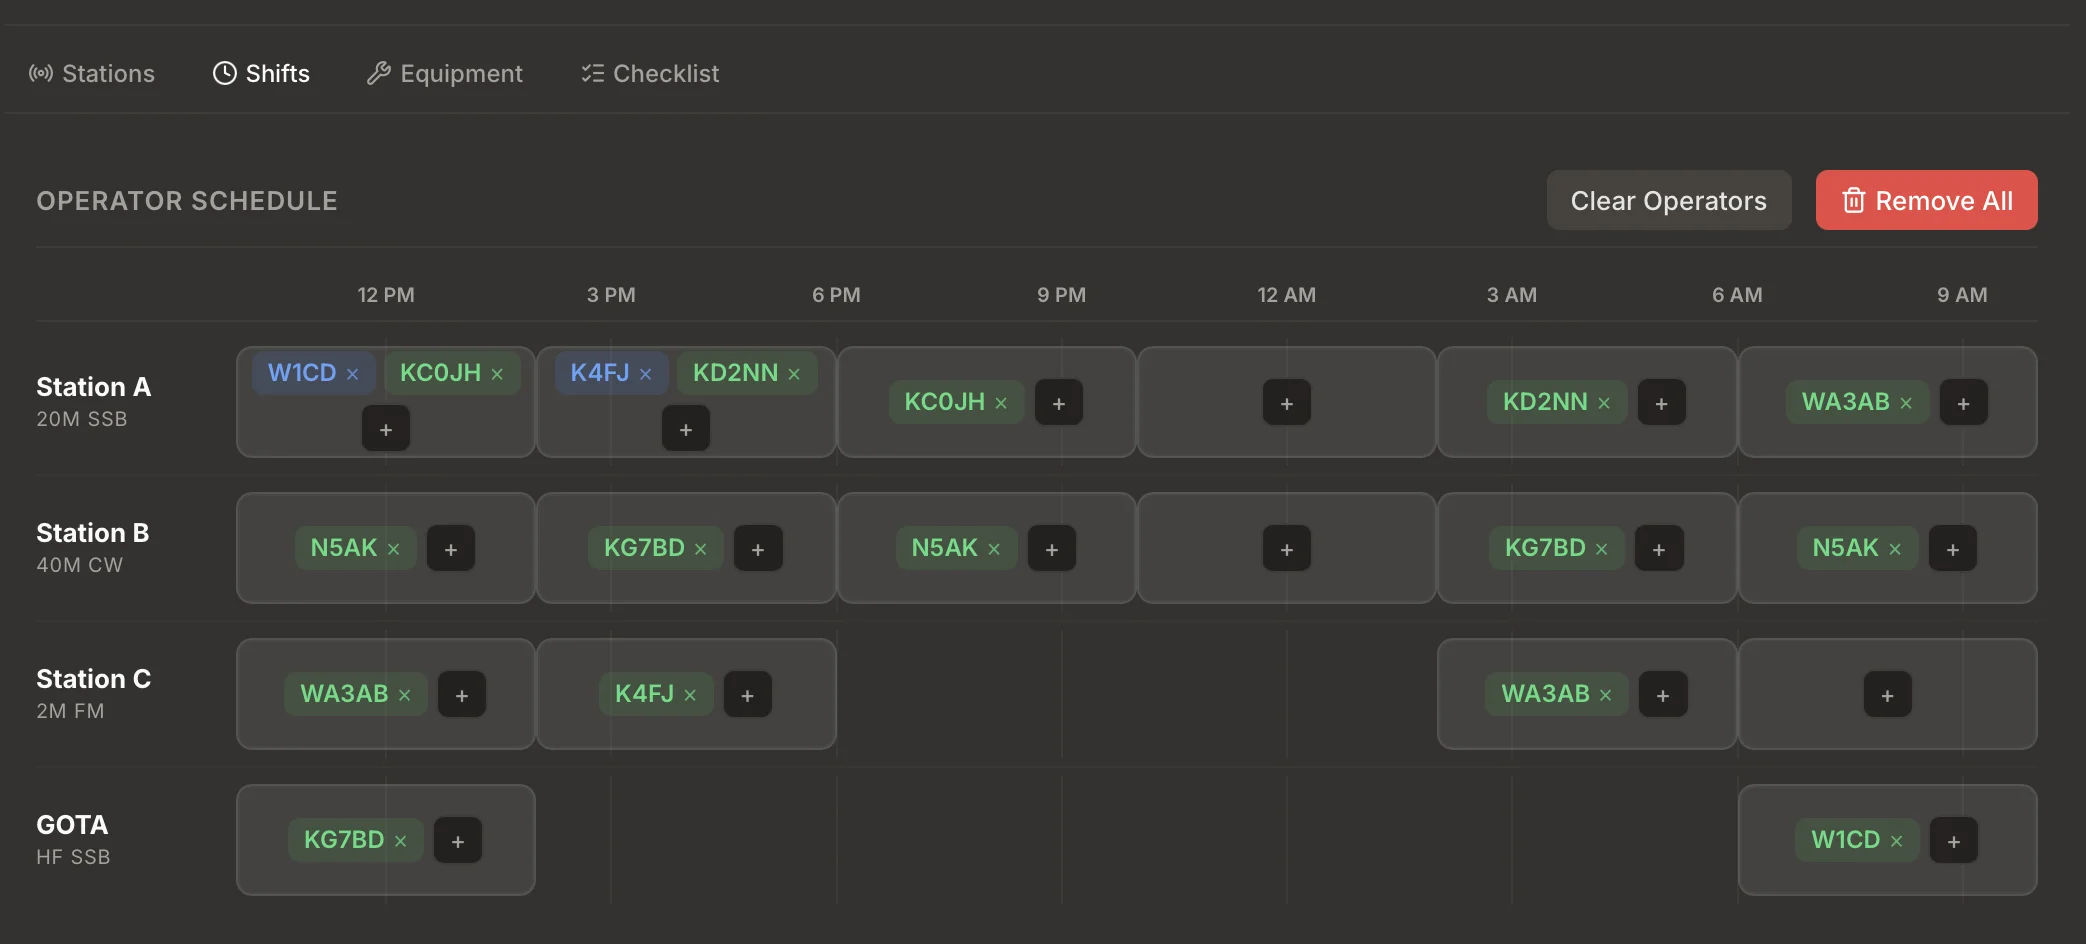The width and height of the screenshot is (2086, 944).
Task: Add operator to Station A 3 AM shift
Action: click(x=1662, y=403)
